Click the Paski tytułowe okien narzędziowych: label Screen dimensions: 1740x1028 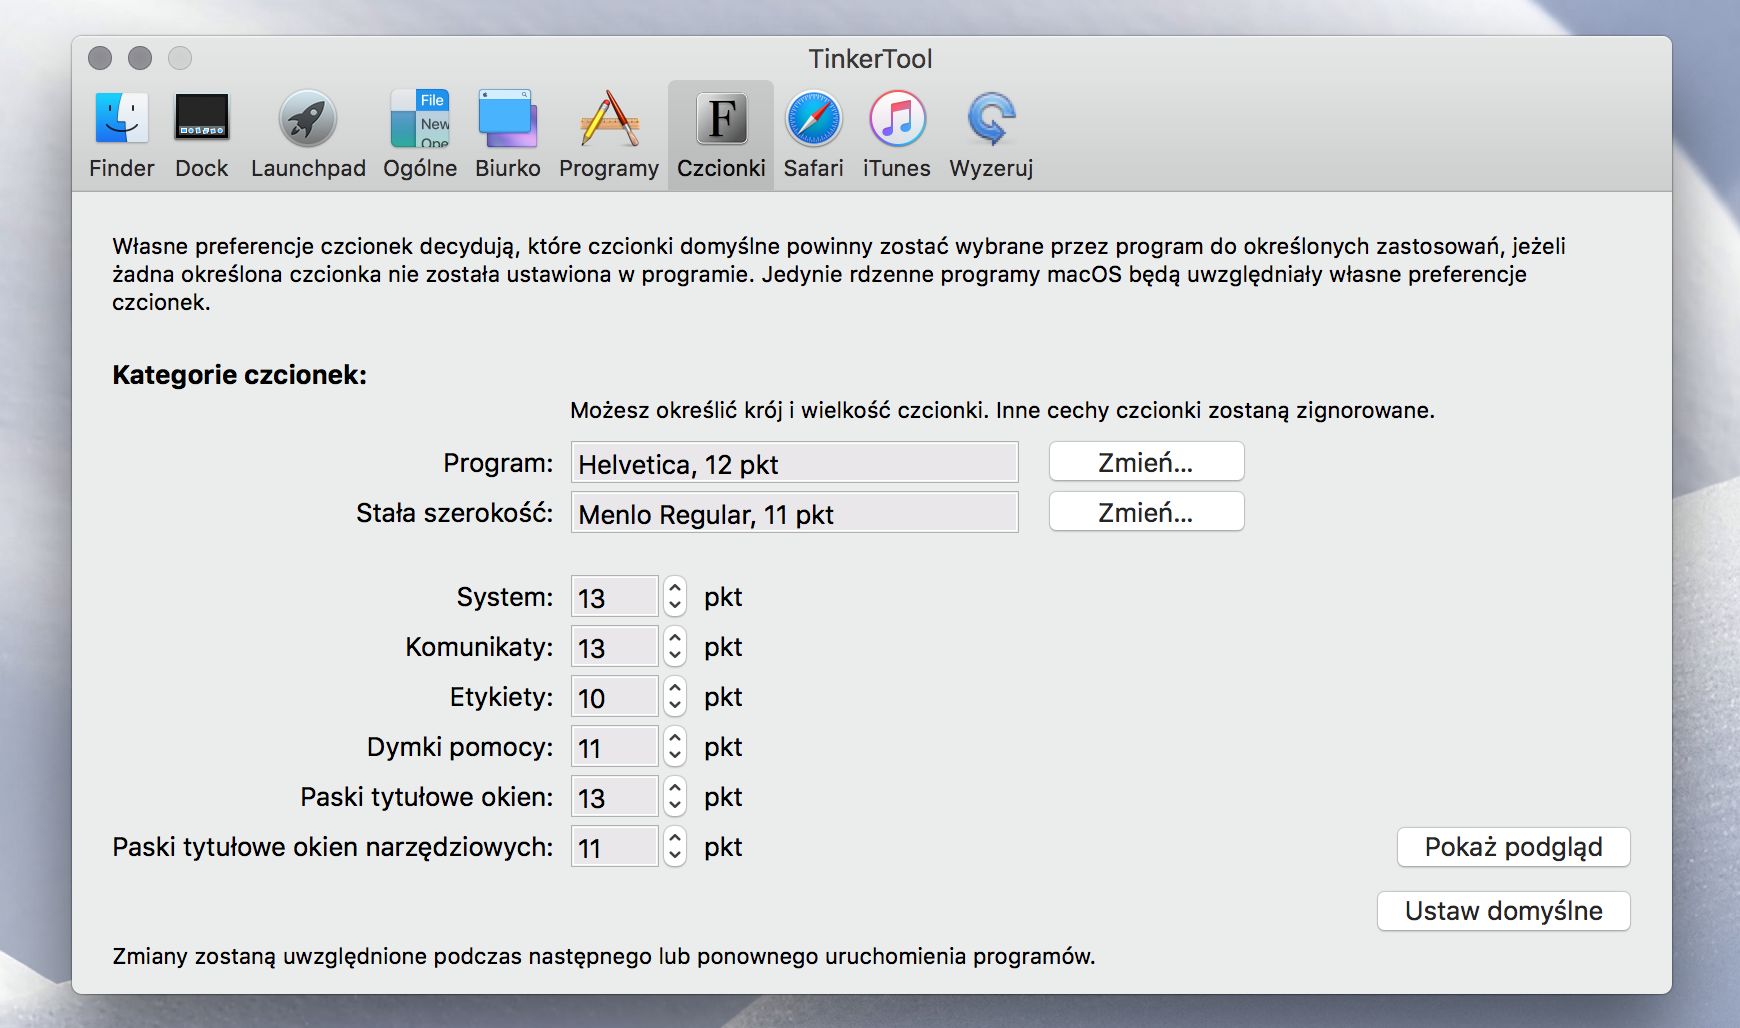click(333, 847)
